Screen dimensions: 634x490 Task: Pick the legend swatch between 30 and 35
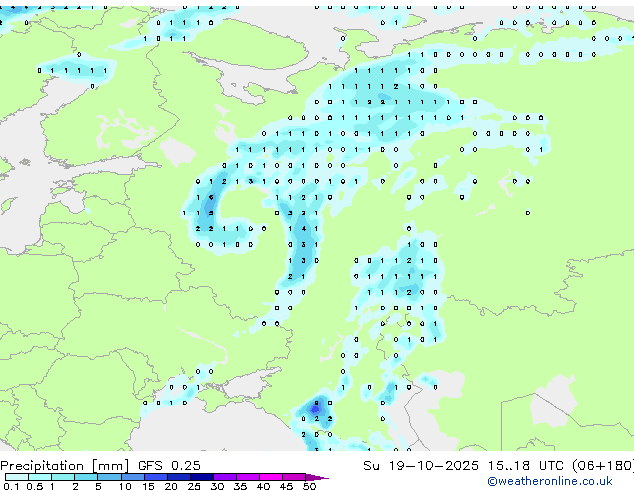point(225,477)
